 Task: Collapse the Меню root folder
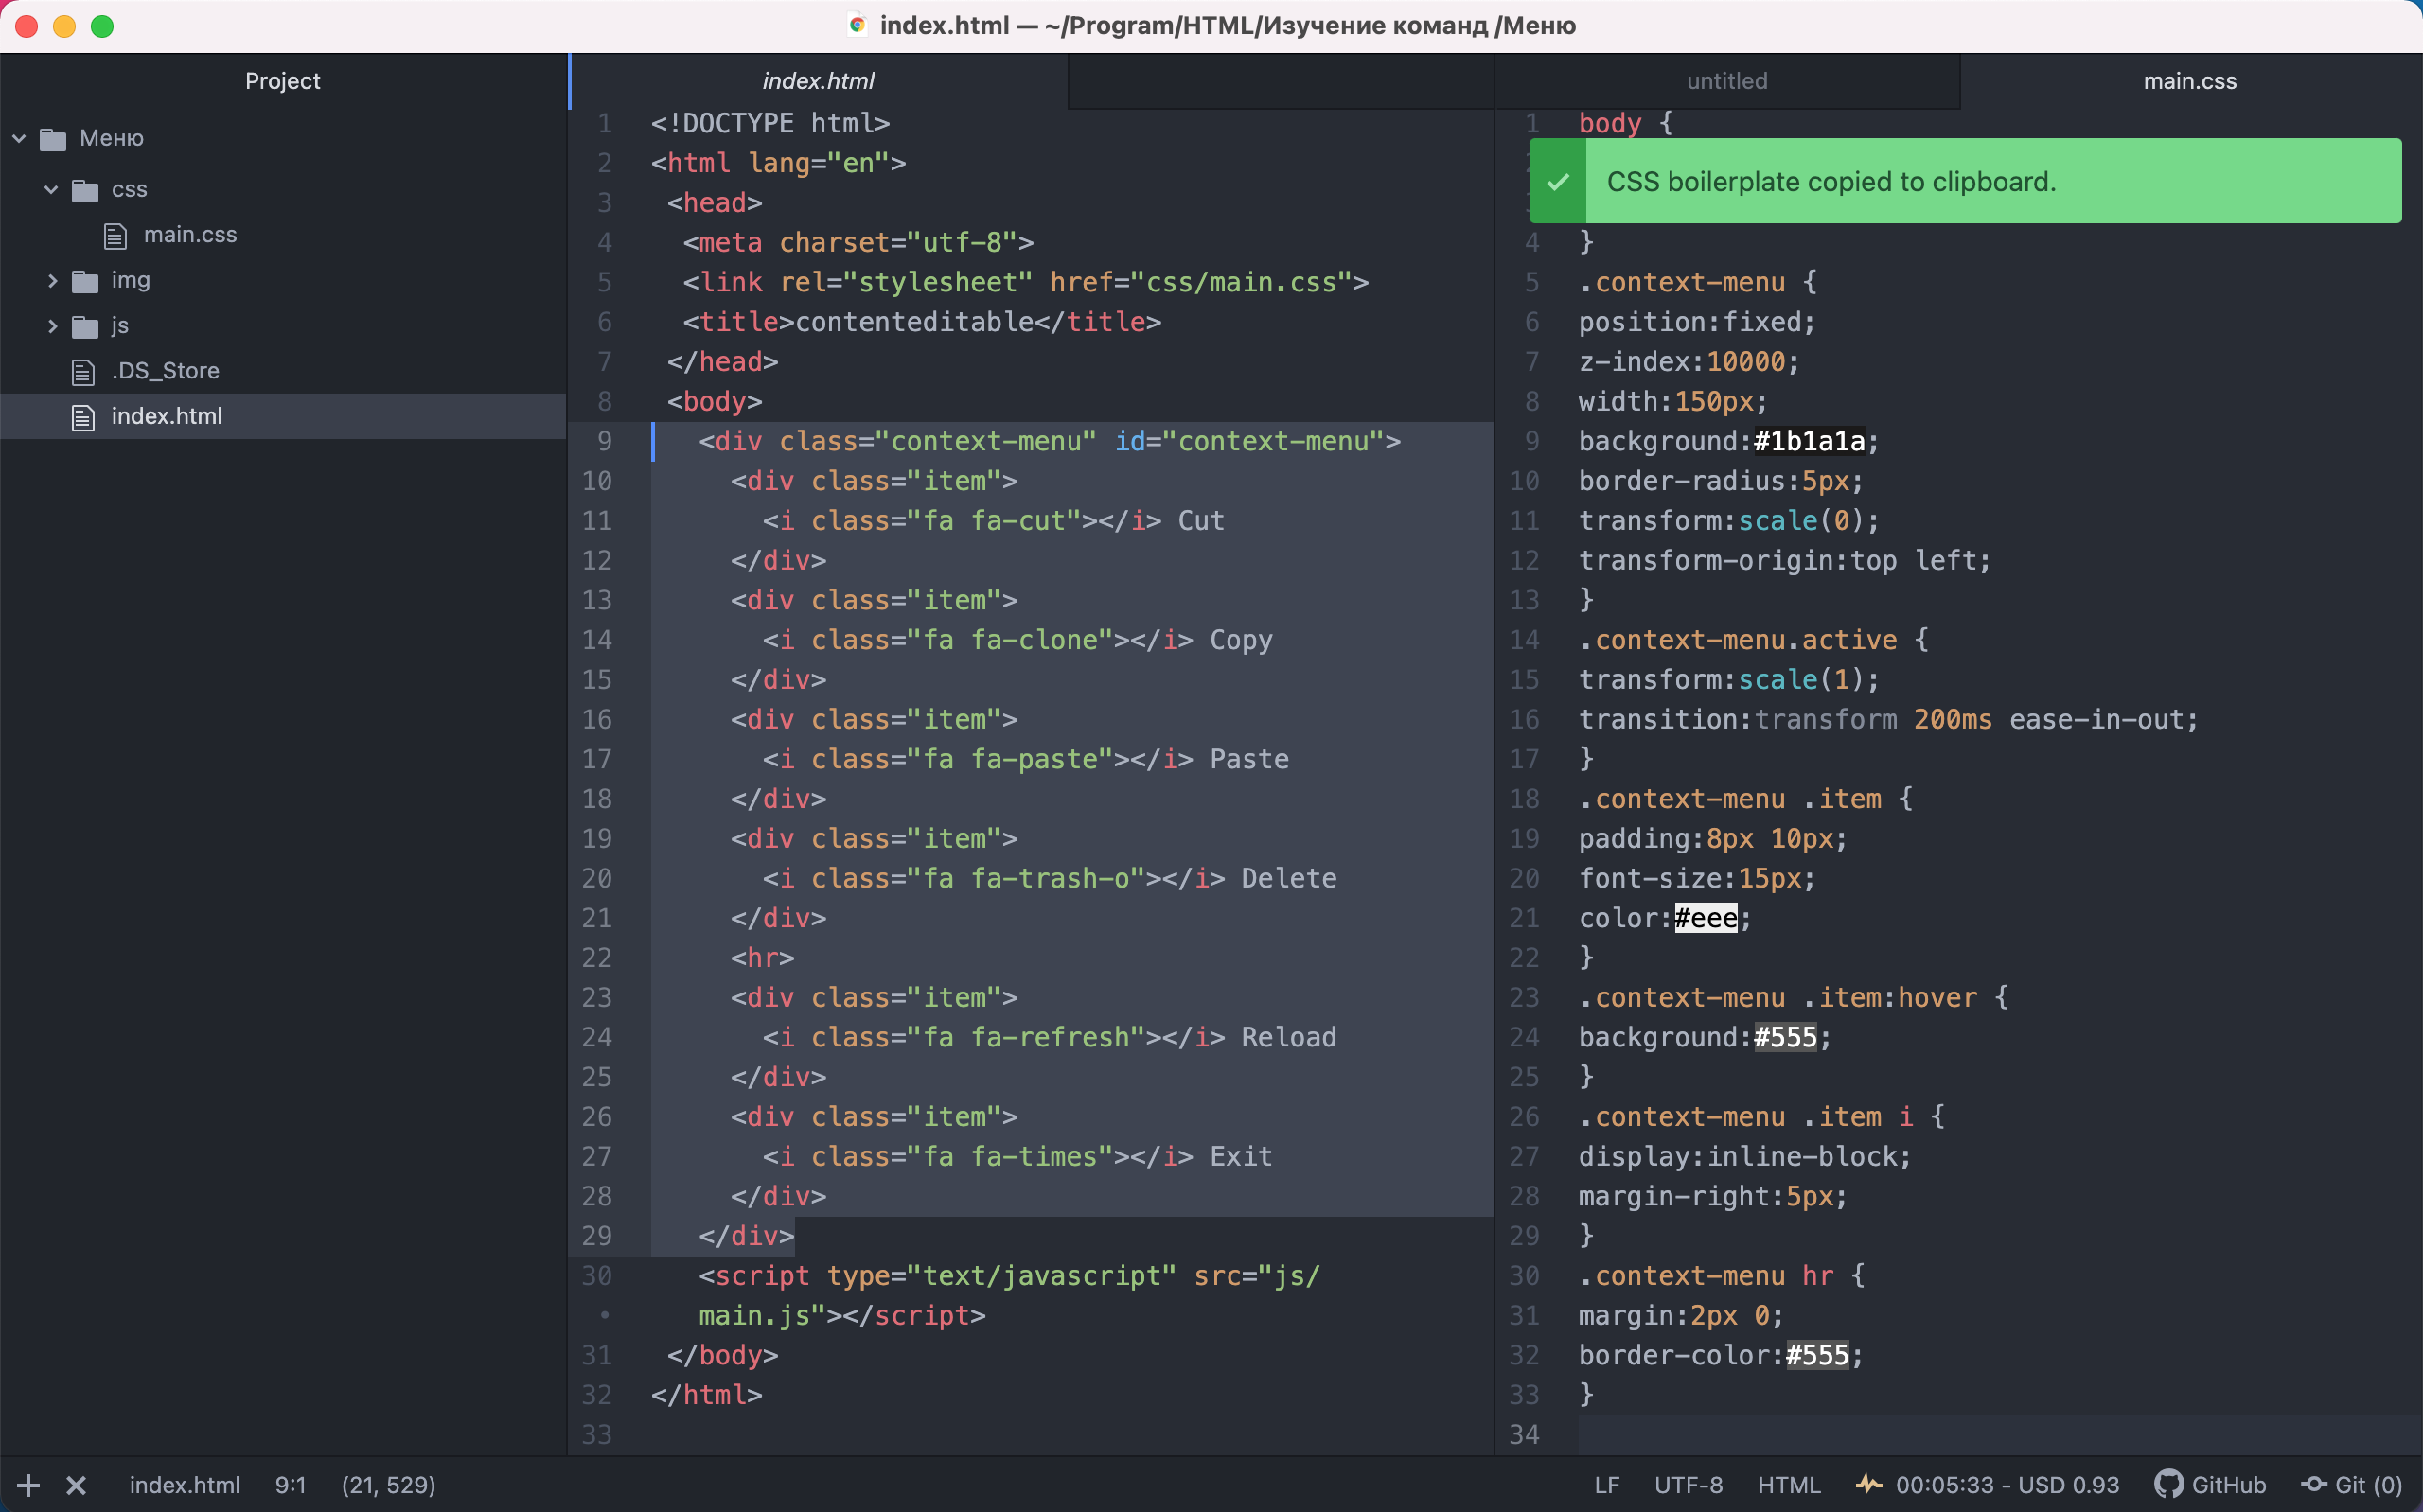coord(19,138)
